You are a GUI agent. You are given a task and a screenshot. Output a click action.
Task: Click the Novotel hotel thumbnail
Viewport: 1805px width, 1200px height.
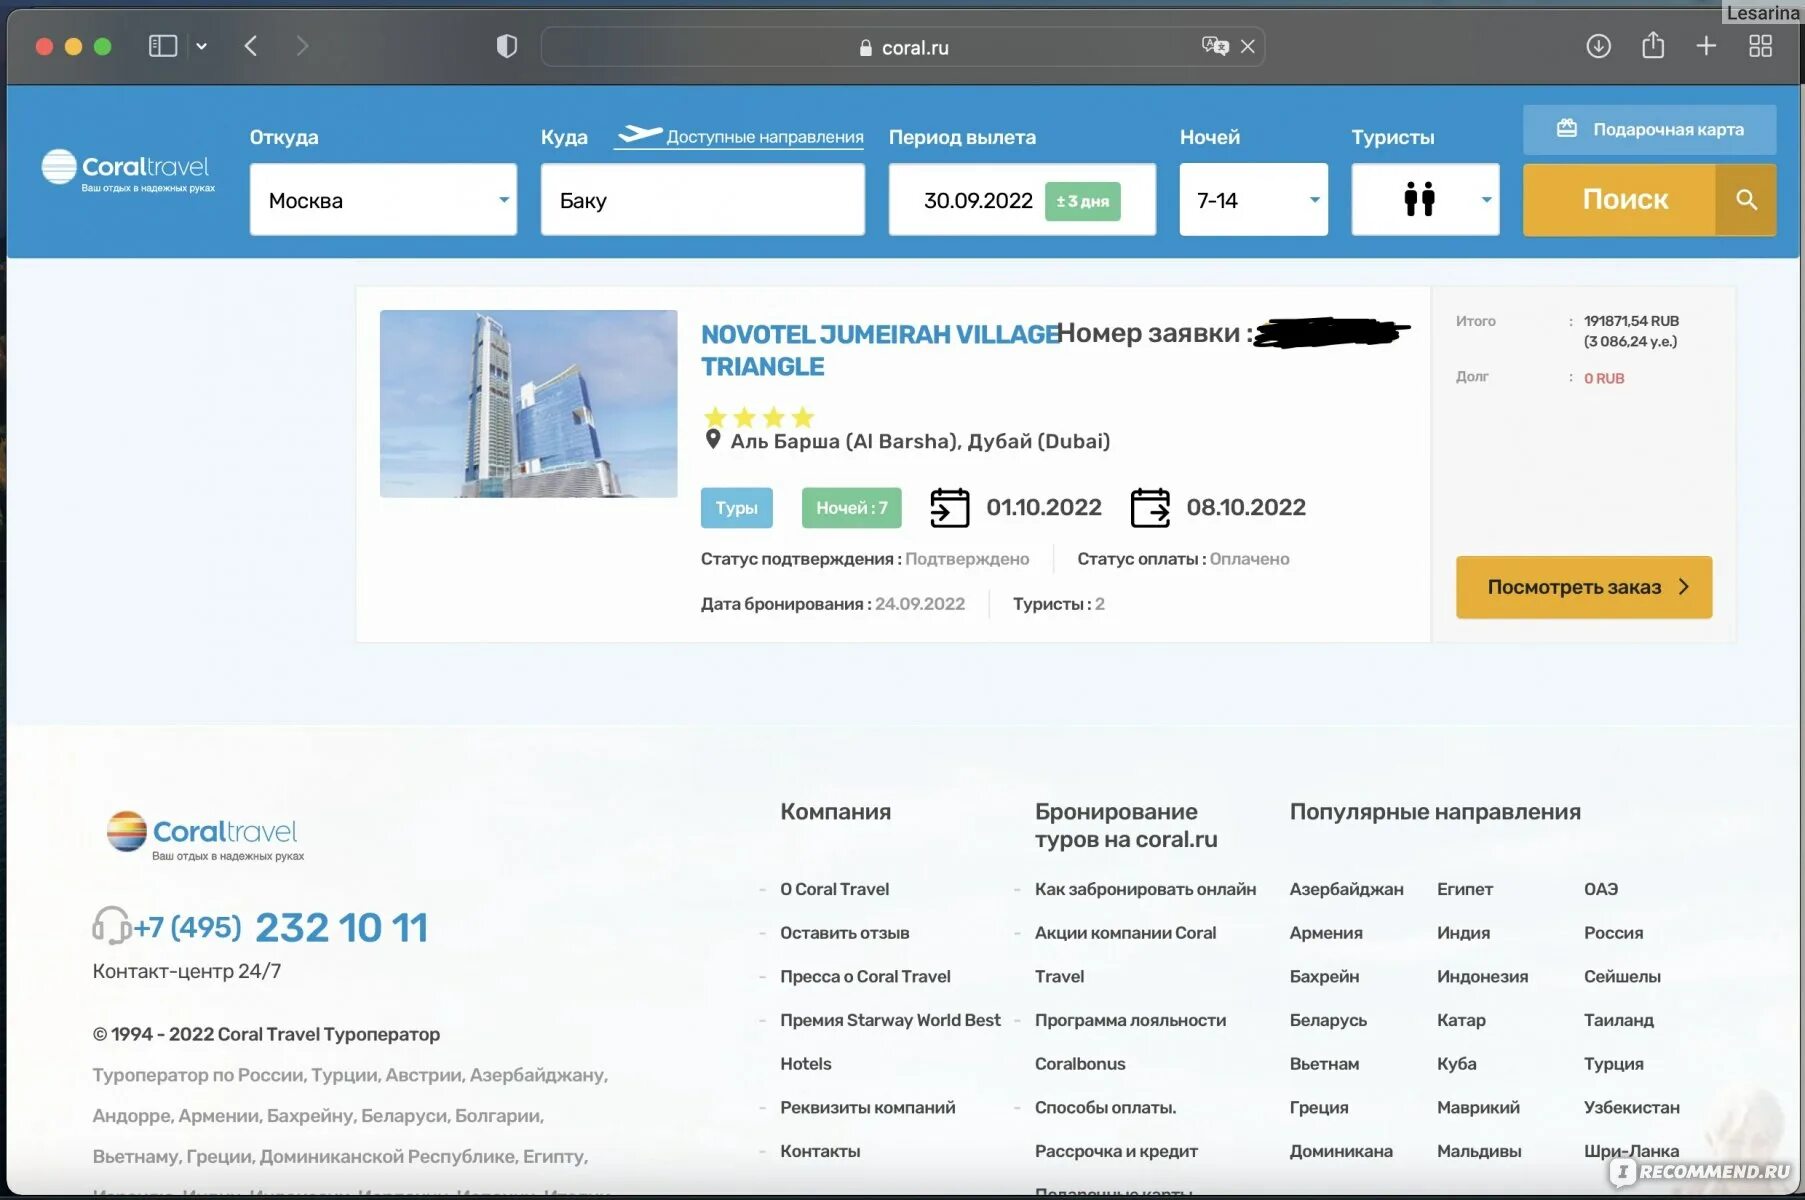coord(528,403)
